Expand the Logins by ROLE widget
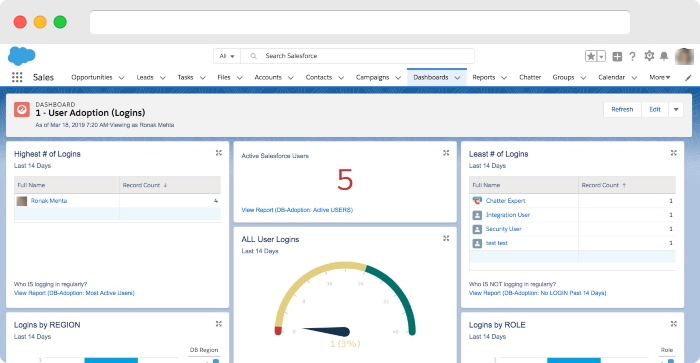700x363 pixels. pos(674,324)
